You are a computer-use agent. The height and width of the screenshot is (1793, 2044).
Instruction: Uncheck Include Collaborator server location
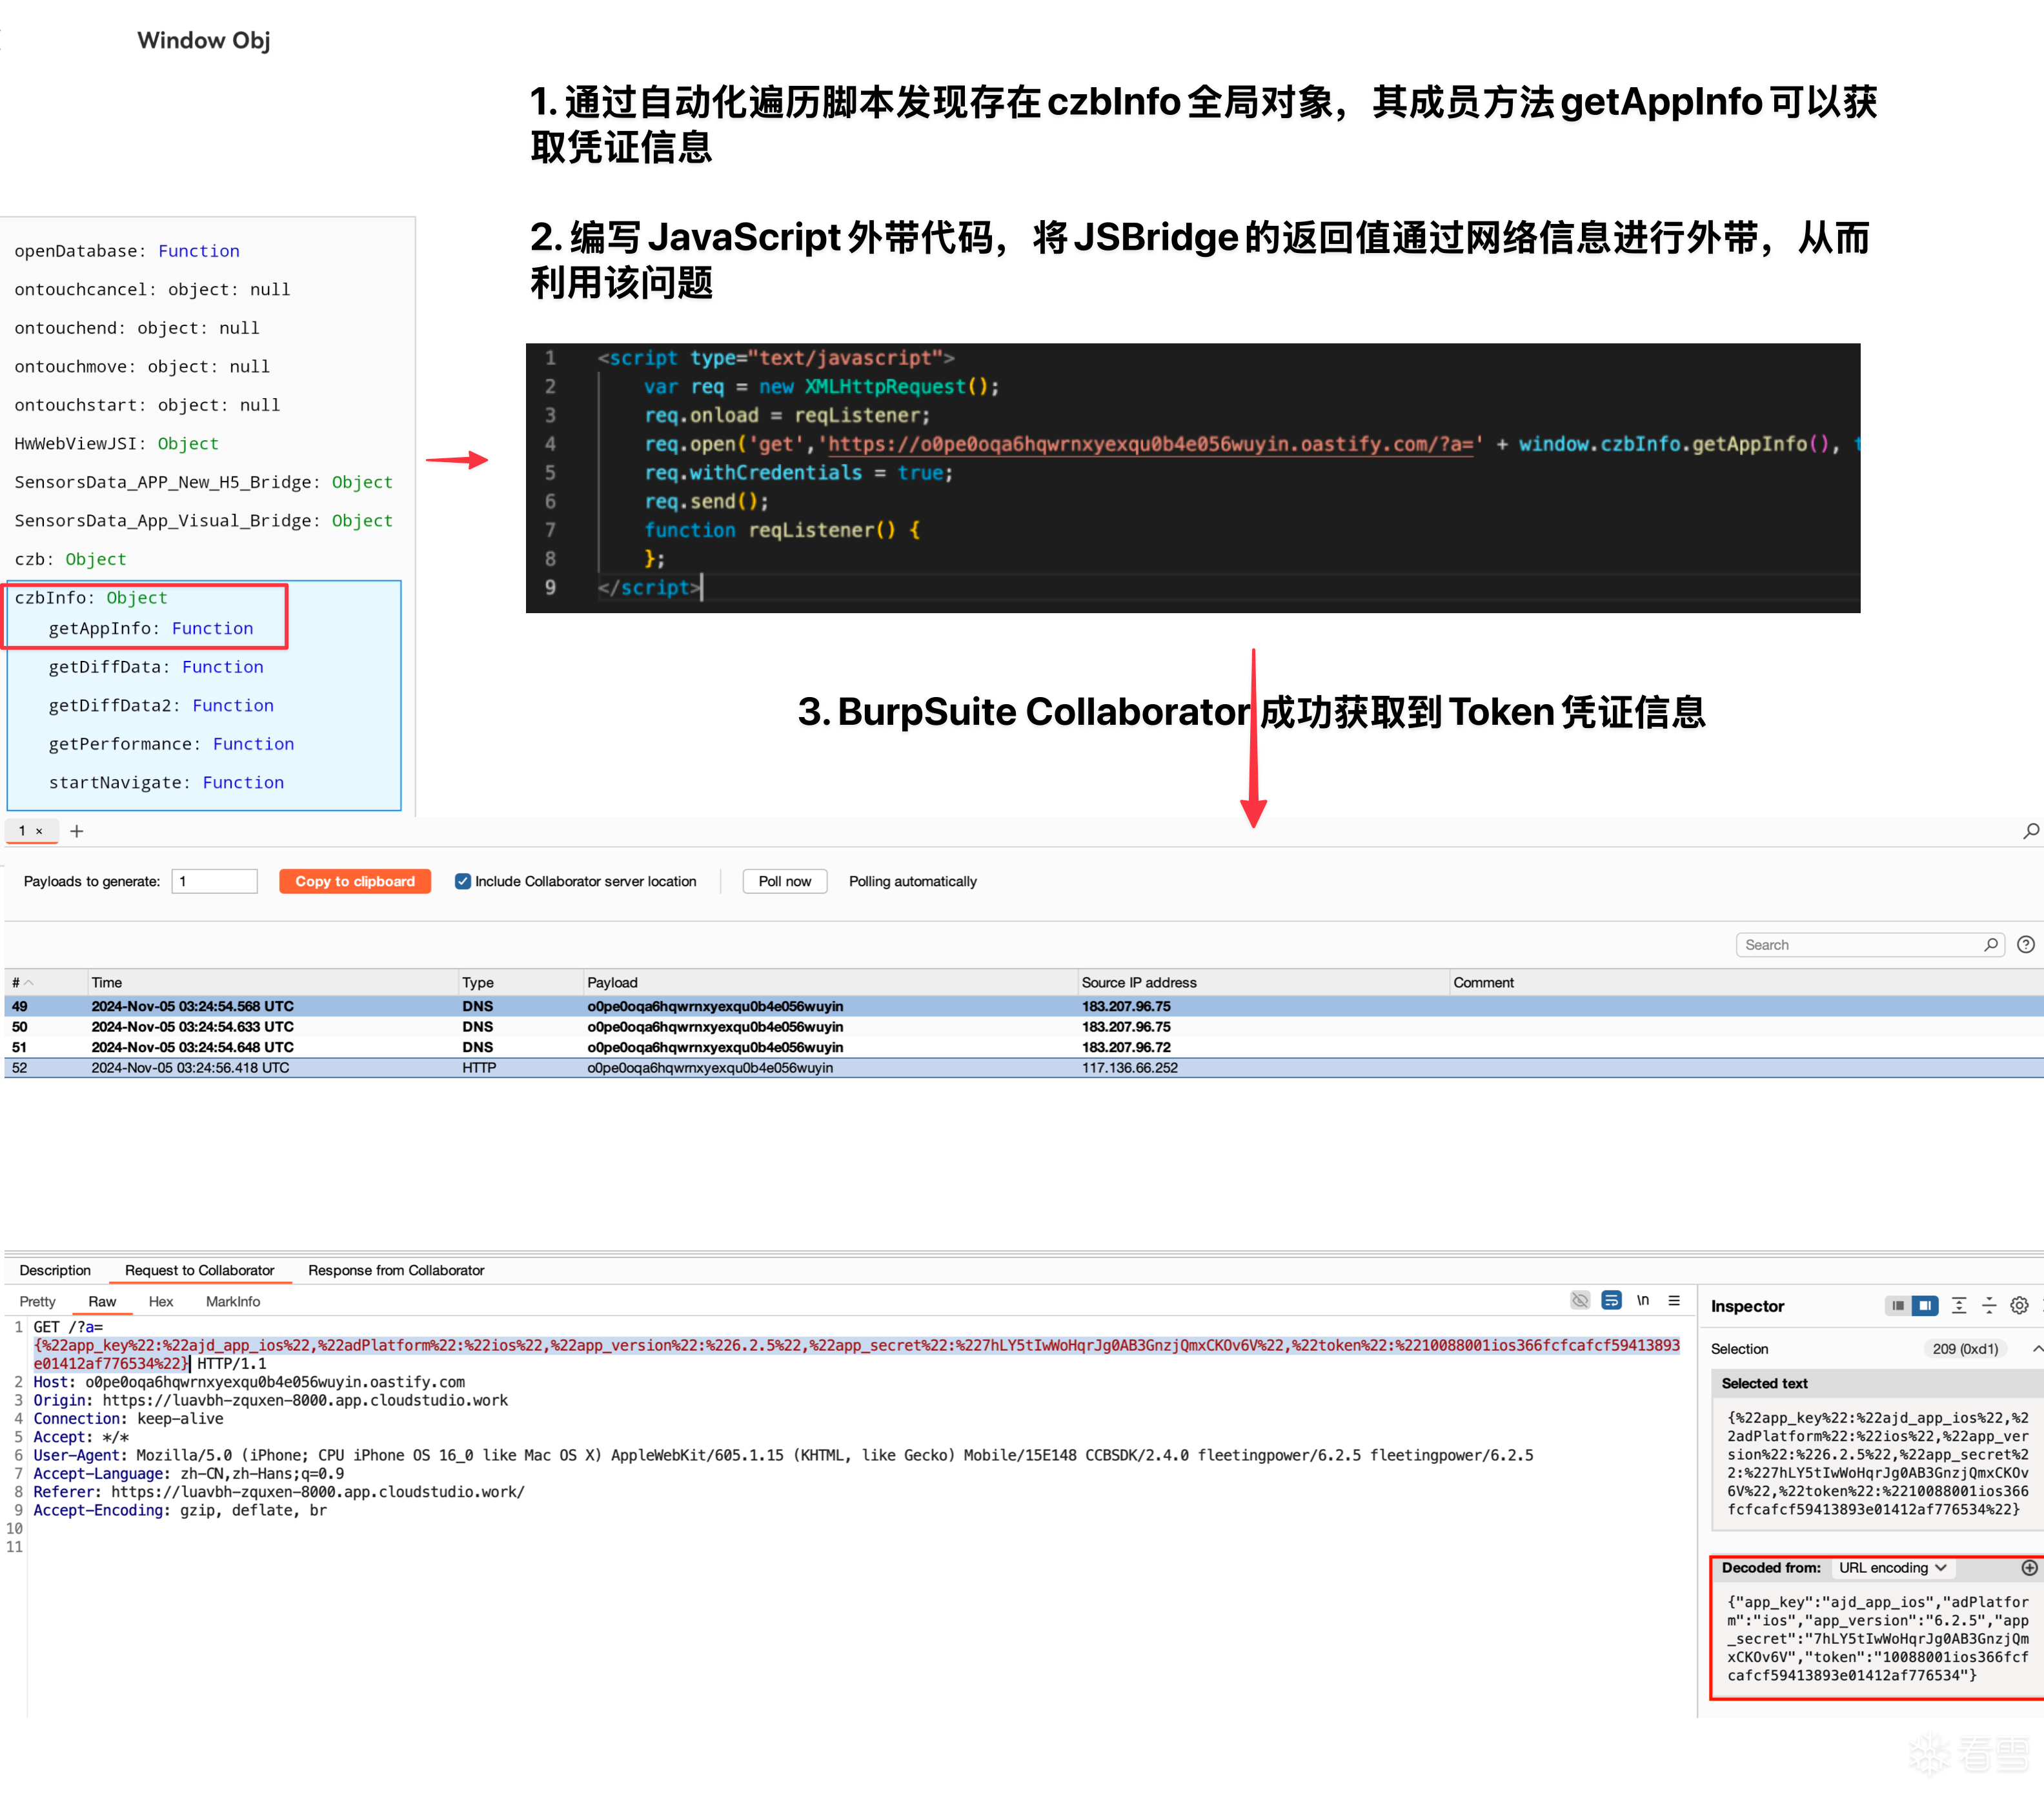point(463,881)
